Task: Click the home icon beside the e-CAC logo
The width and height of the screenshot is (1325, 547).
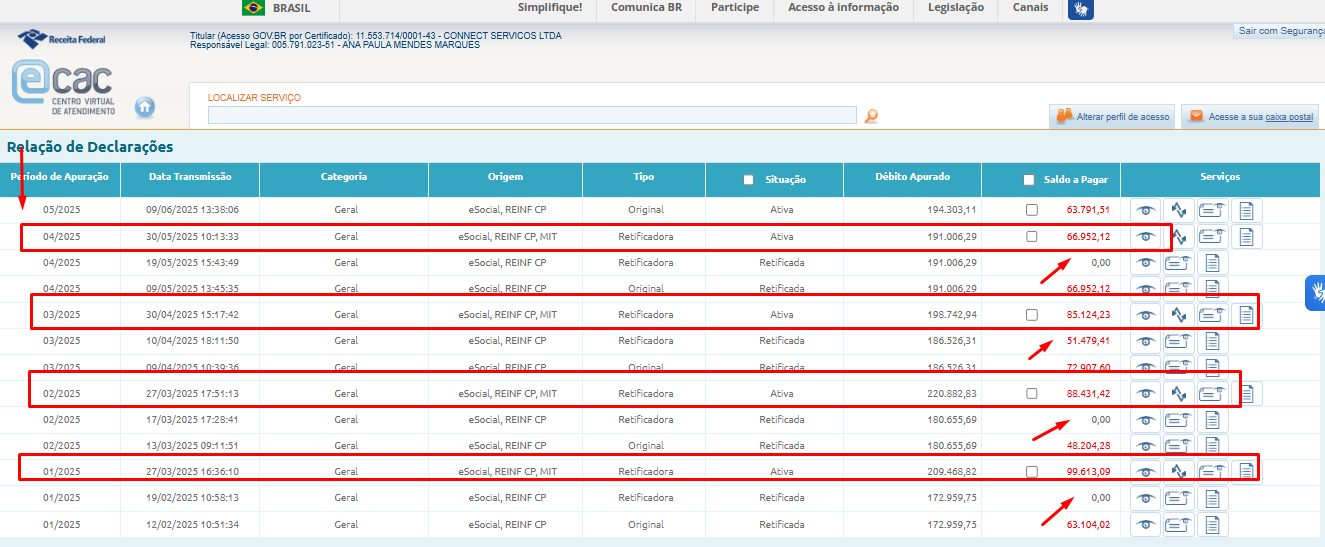Action: point(145,106)
